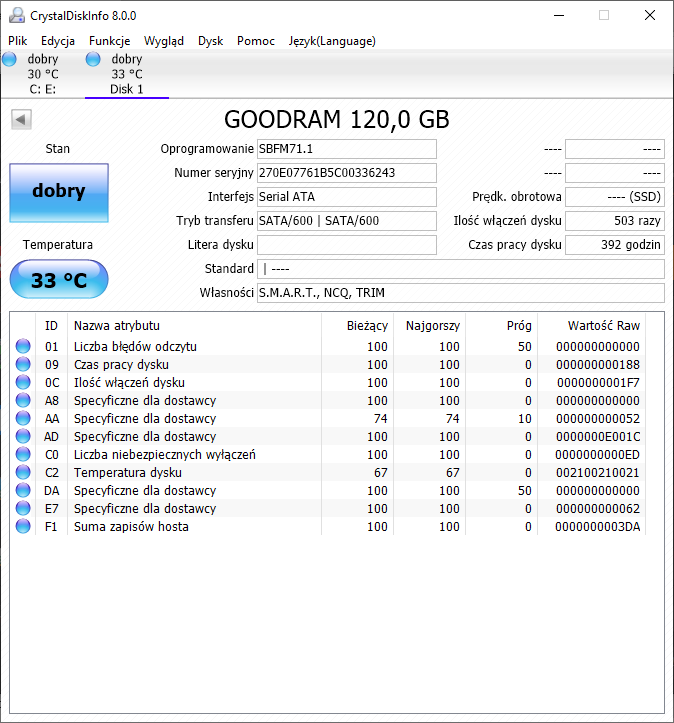Click the serial number field
The width and height of the screenshot is (674, 723).
pyautogui.click(x=347, y=173)
